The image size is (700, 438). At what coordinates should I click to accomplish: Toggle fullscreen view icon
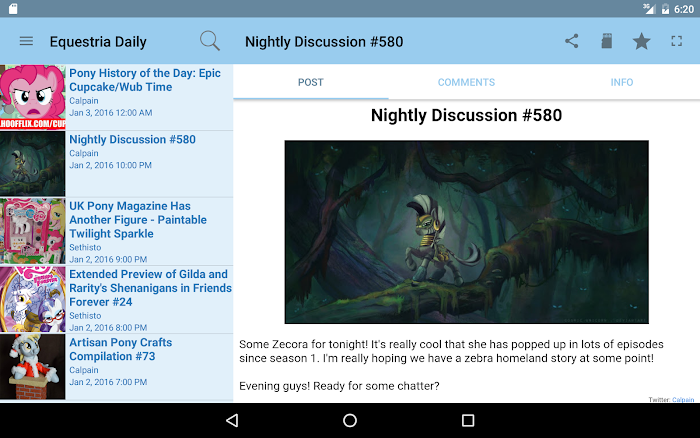pyautogui.click(x=676, y=41)
